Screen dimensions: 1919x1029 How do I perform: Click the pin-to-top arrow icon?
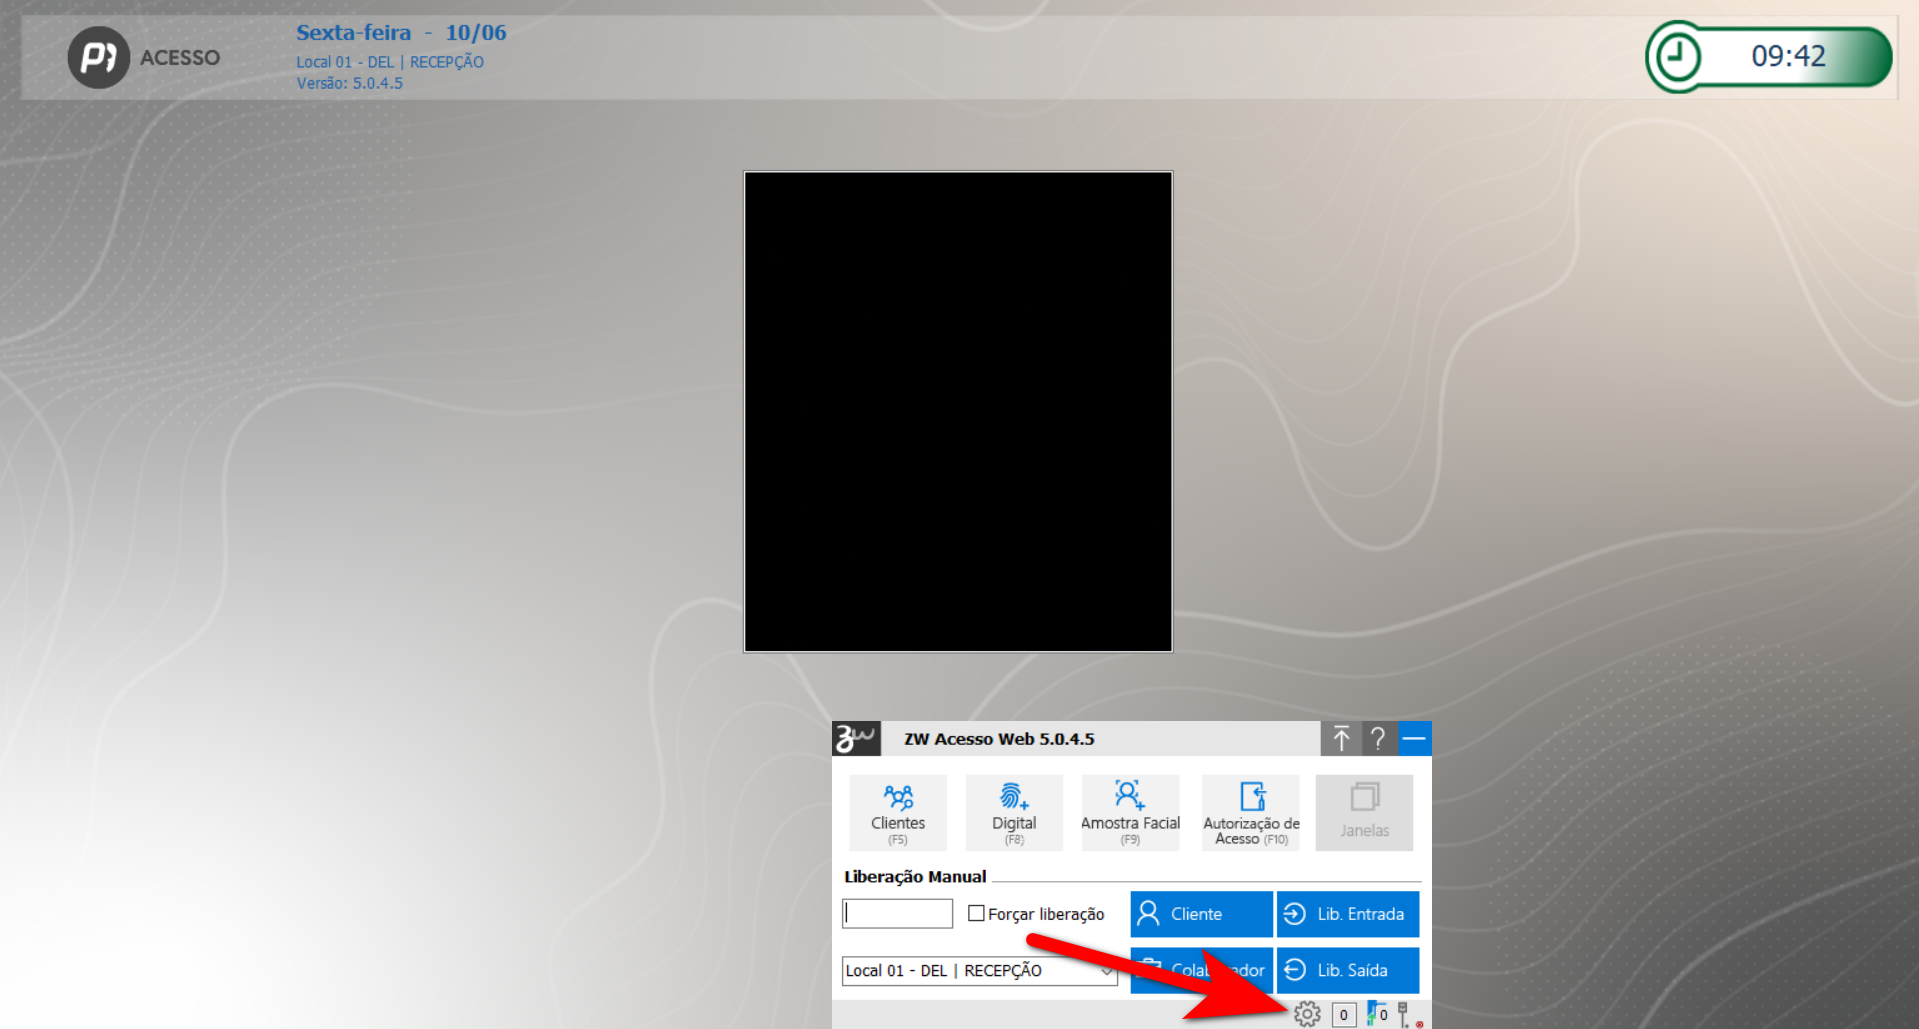click(x=1341, y=739)
